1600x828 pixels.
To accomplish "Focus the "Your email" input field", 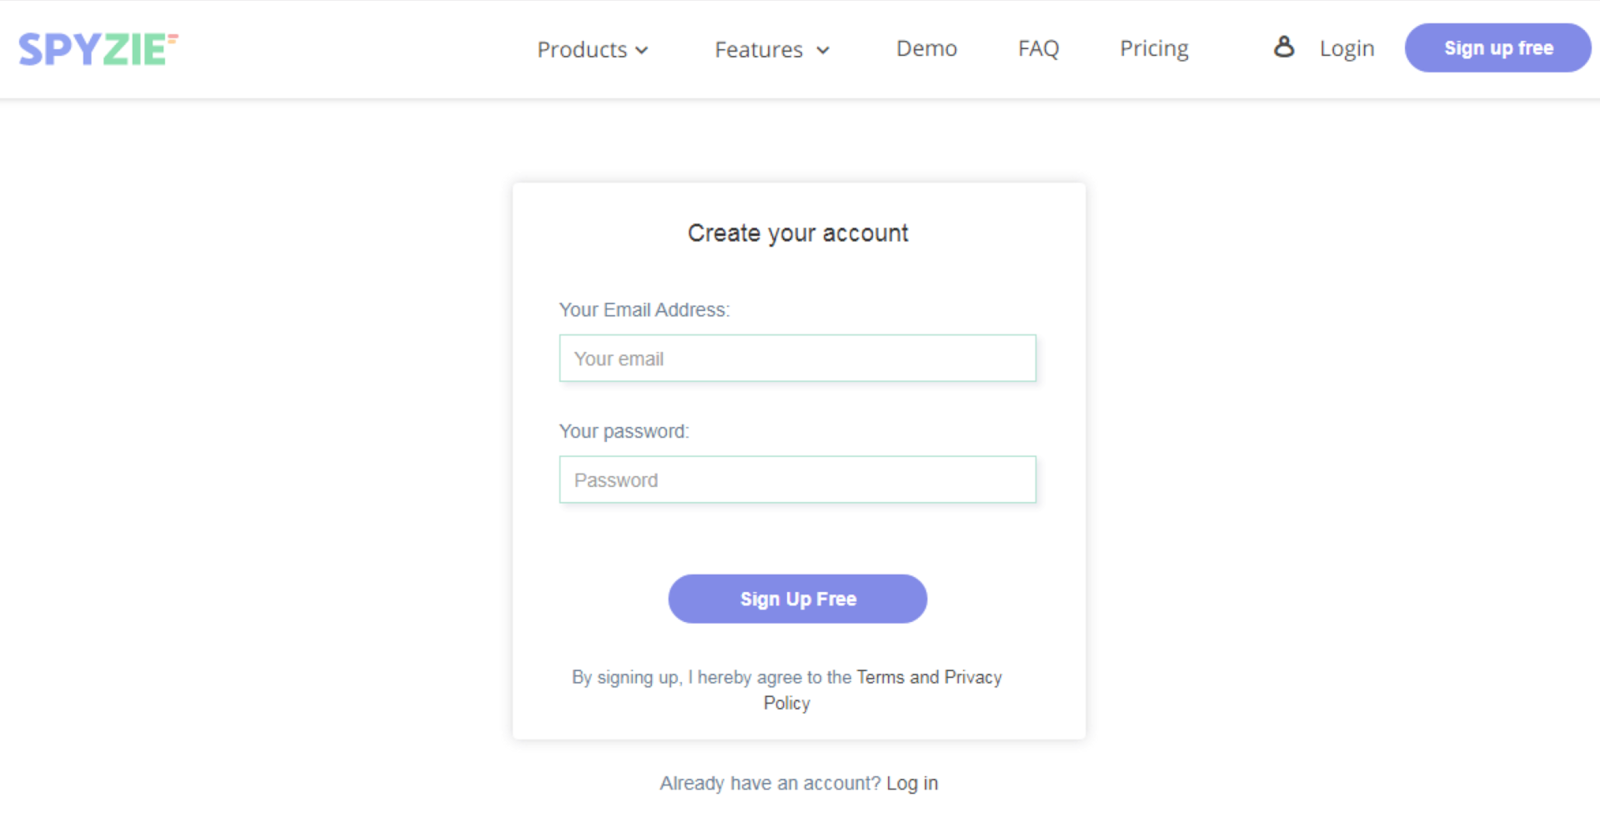I will (797, 358).
